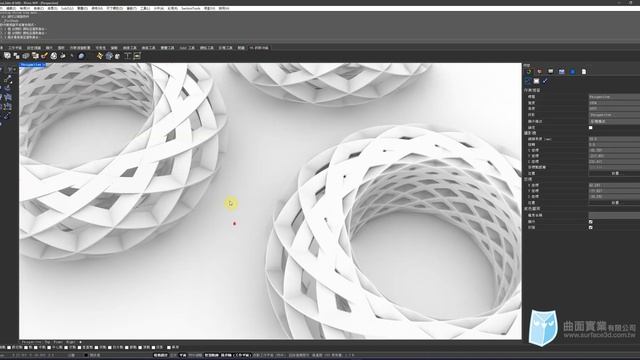This screenshot has height=360, width=640.
Task: Click the round white wheel icon in the toolbar
Action: 53,56
